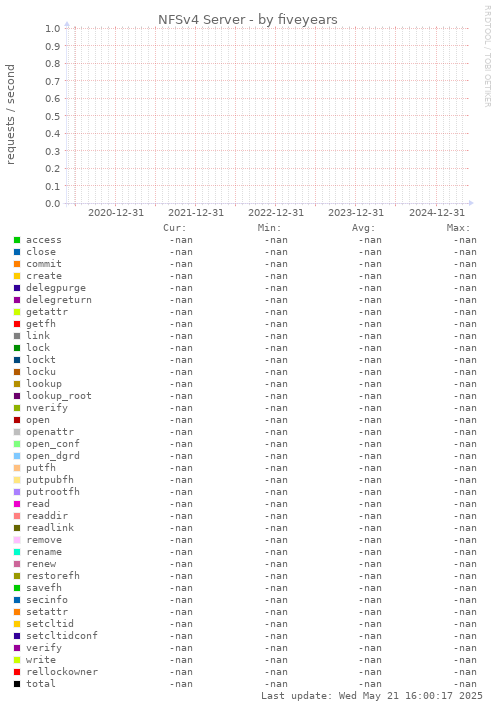Click the delegreturn legend label
Screen dimensions: 497x708
59,300
